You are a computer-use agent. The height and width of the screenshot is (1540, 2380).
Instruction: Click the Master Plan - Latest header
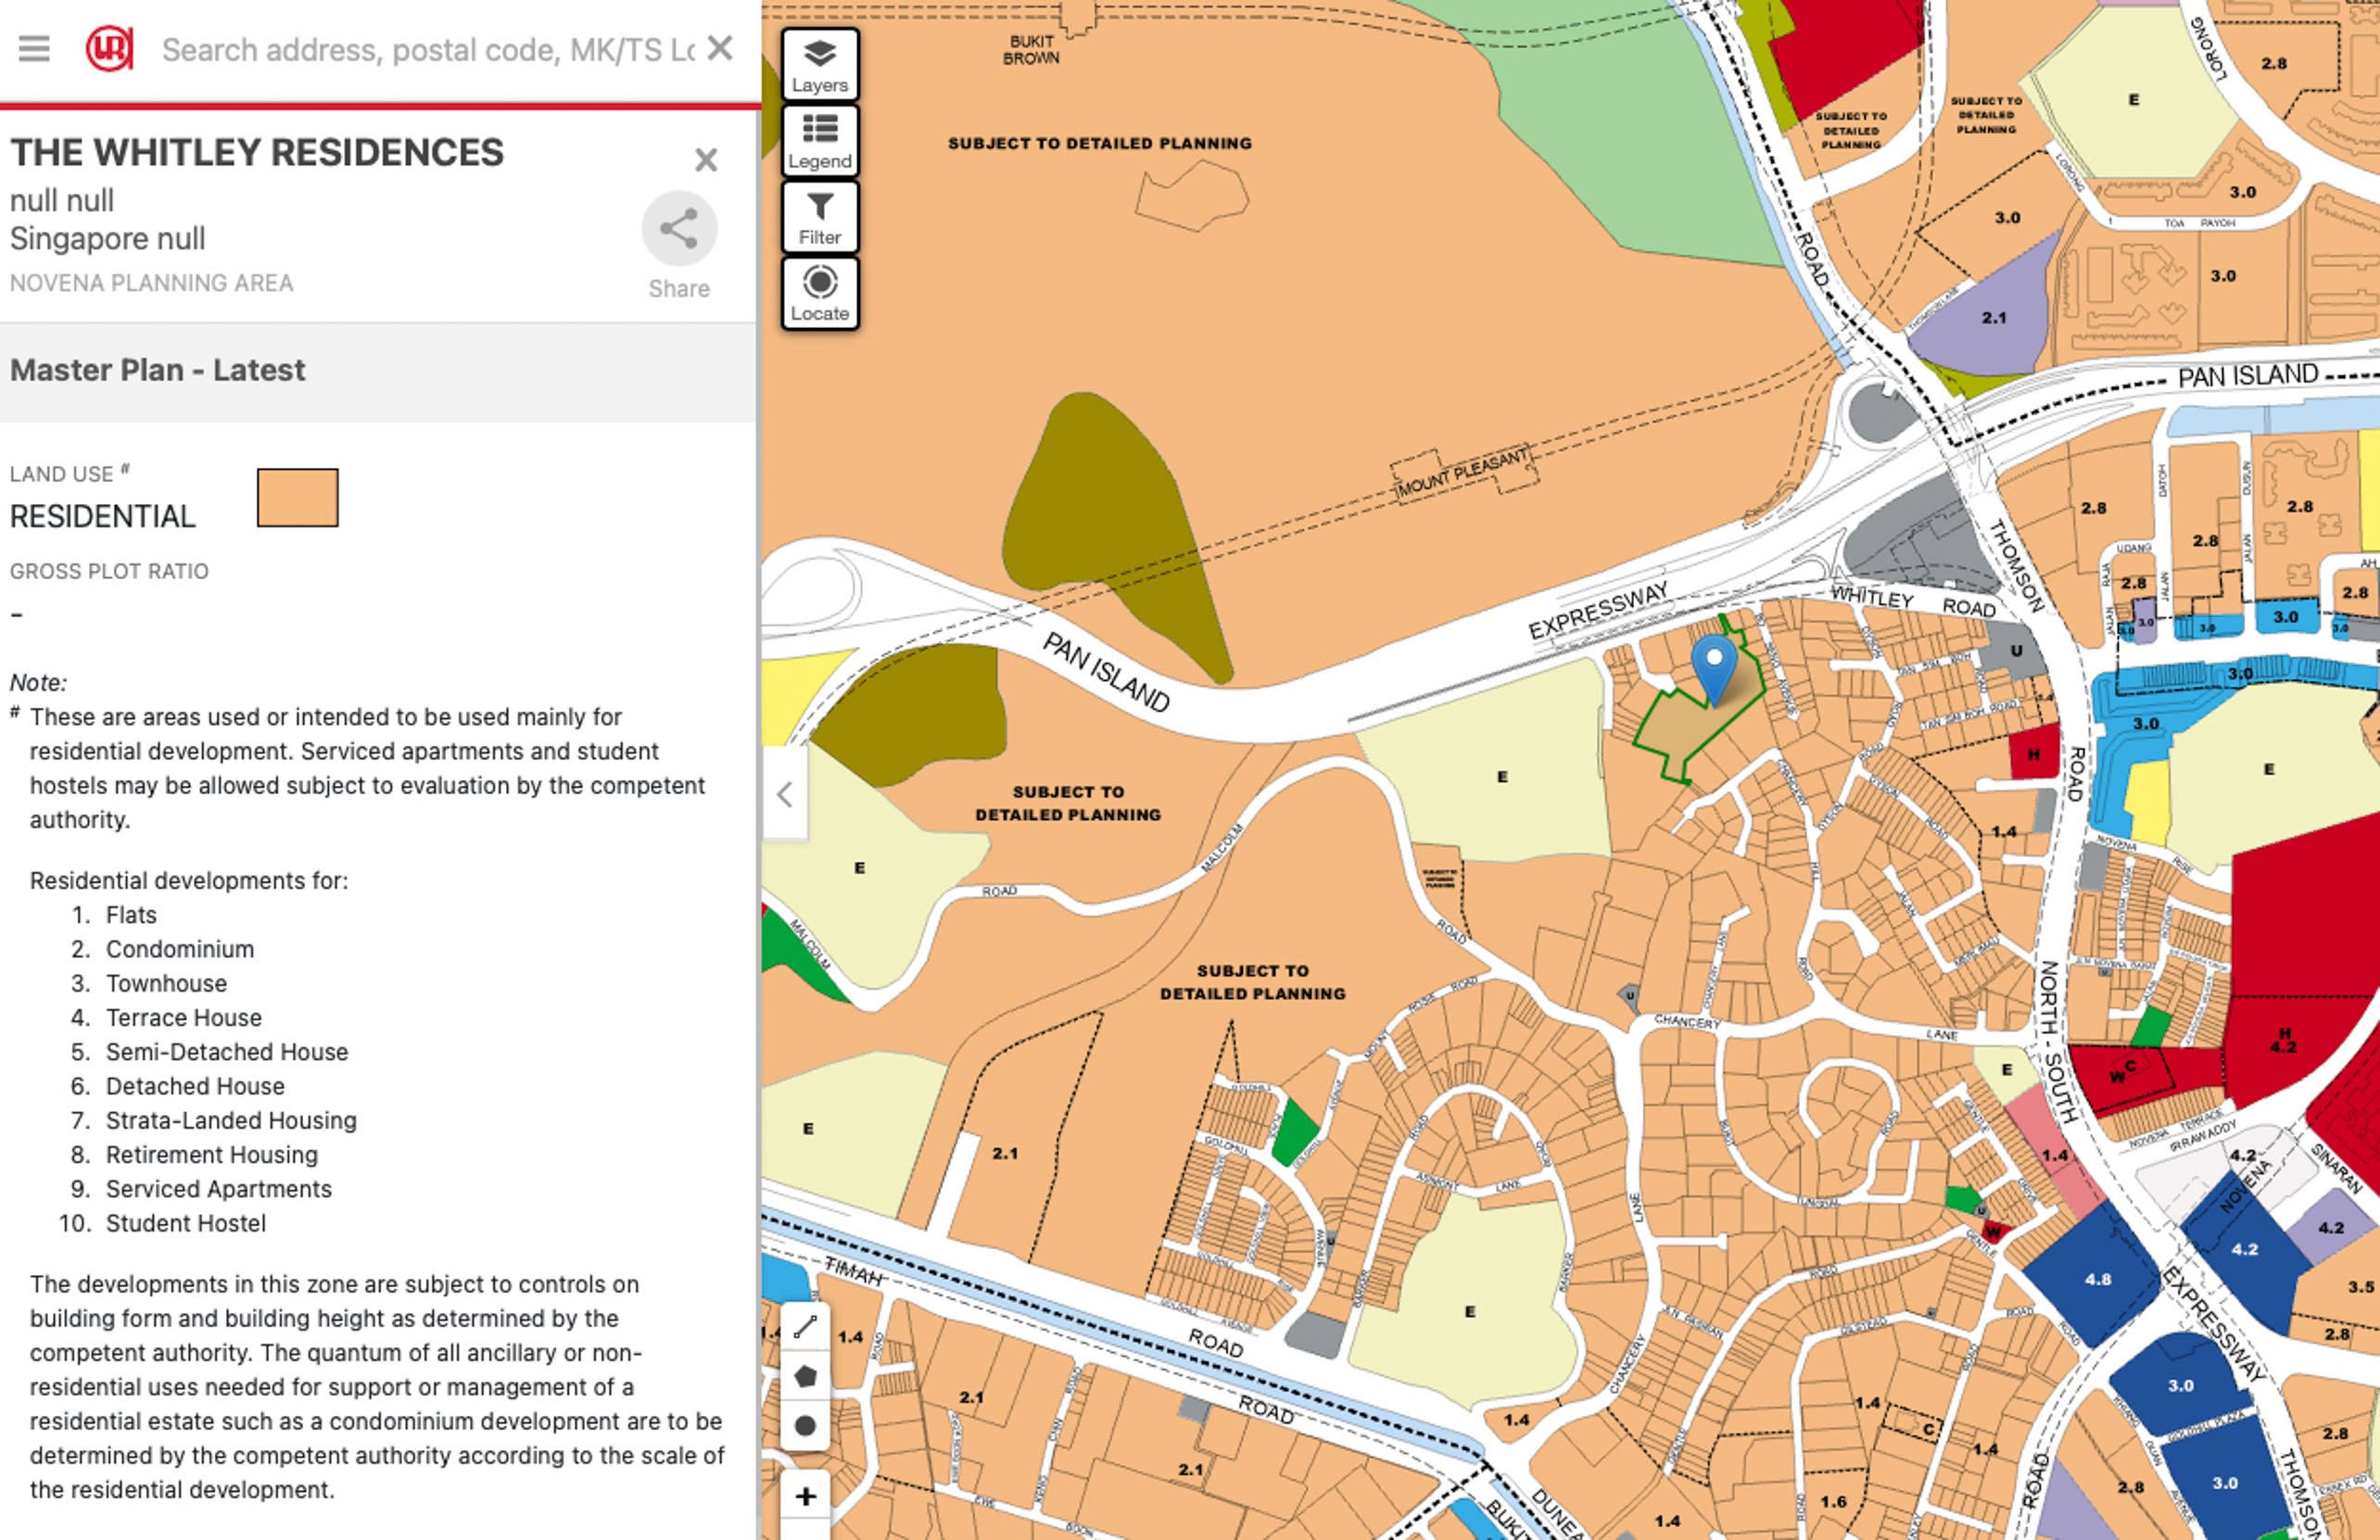pyautogui.click(x=158, y=370)
